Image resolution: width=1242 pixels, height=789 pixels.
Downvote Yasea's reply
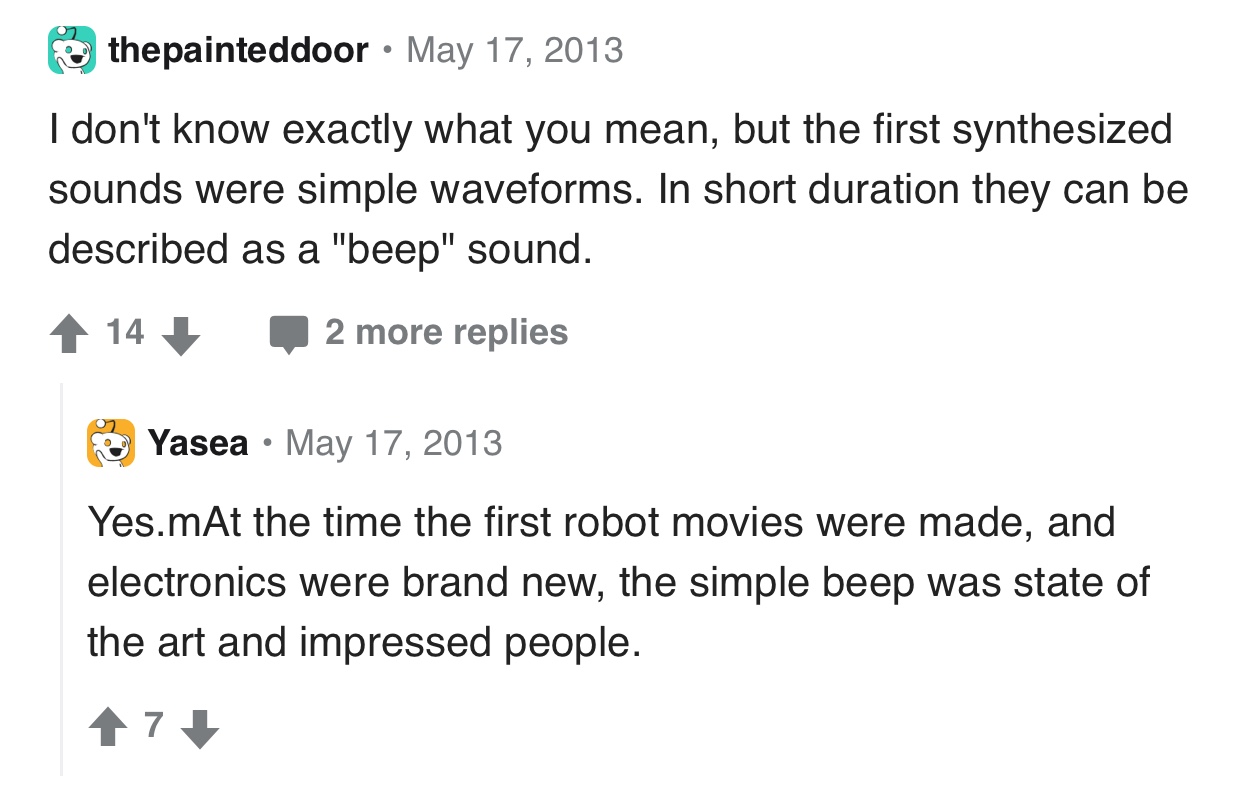click(200, 728)
